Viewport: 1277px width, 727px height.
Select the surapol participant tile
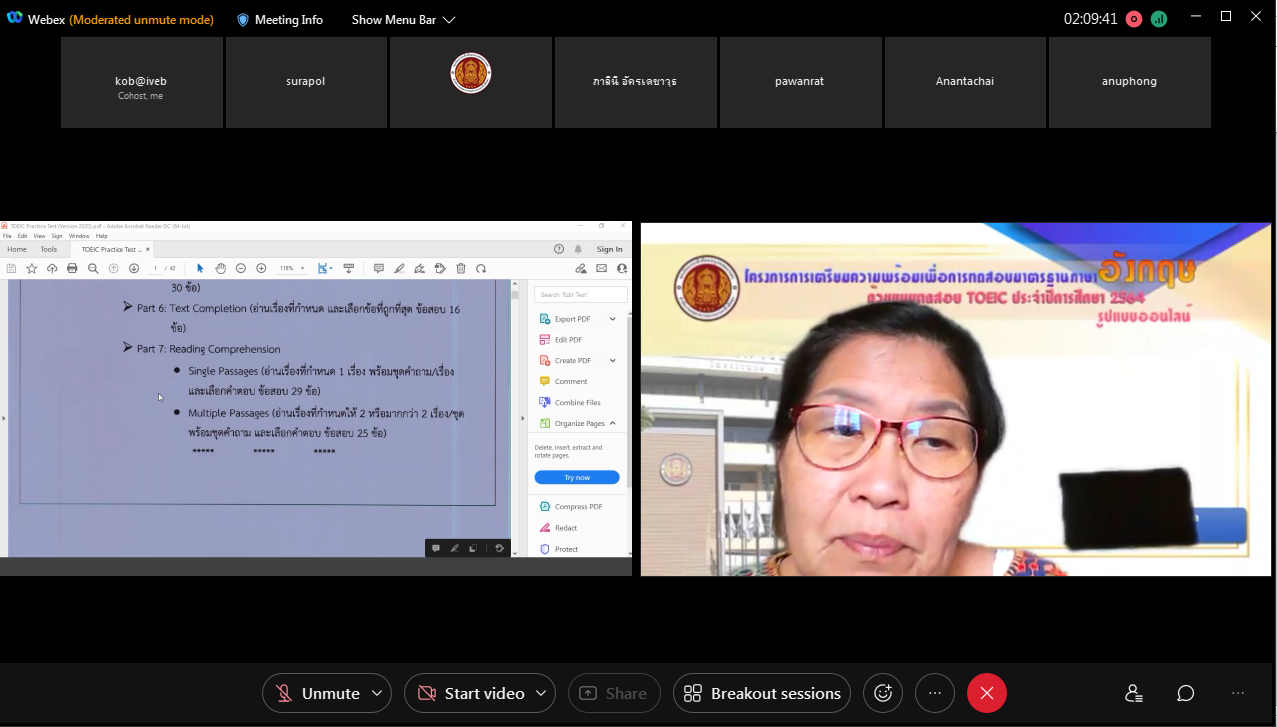coord(306,82)
